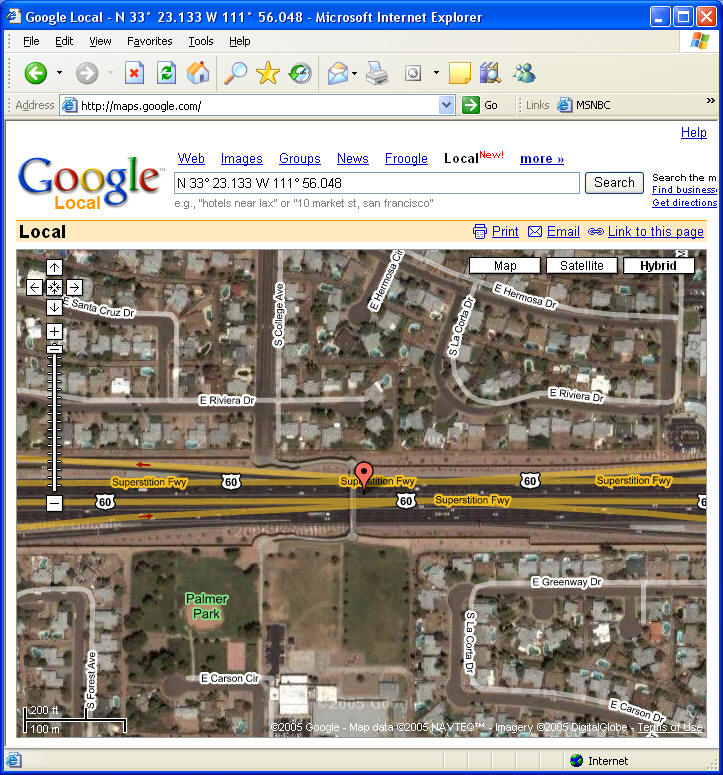Click the Help link at top right

(x=693, y=132)
